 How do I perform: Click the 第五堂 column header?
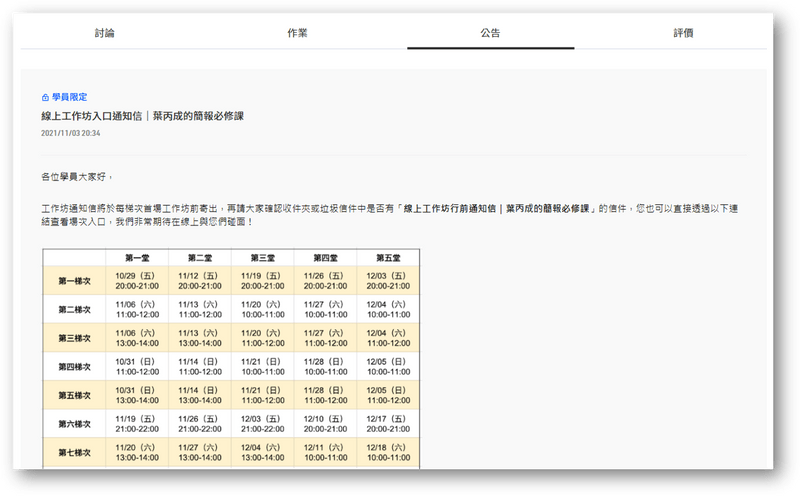pos(388,258)
